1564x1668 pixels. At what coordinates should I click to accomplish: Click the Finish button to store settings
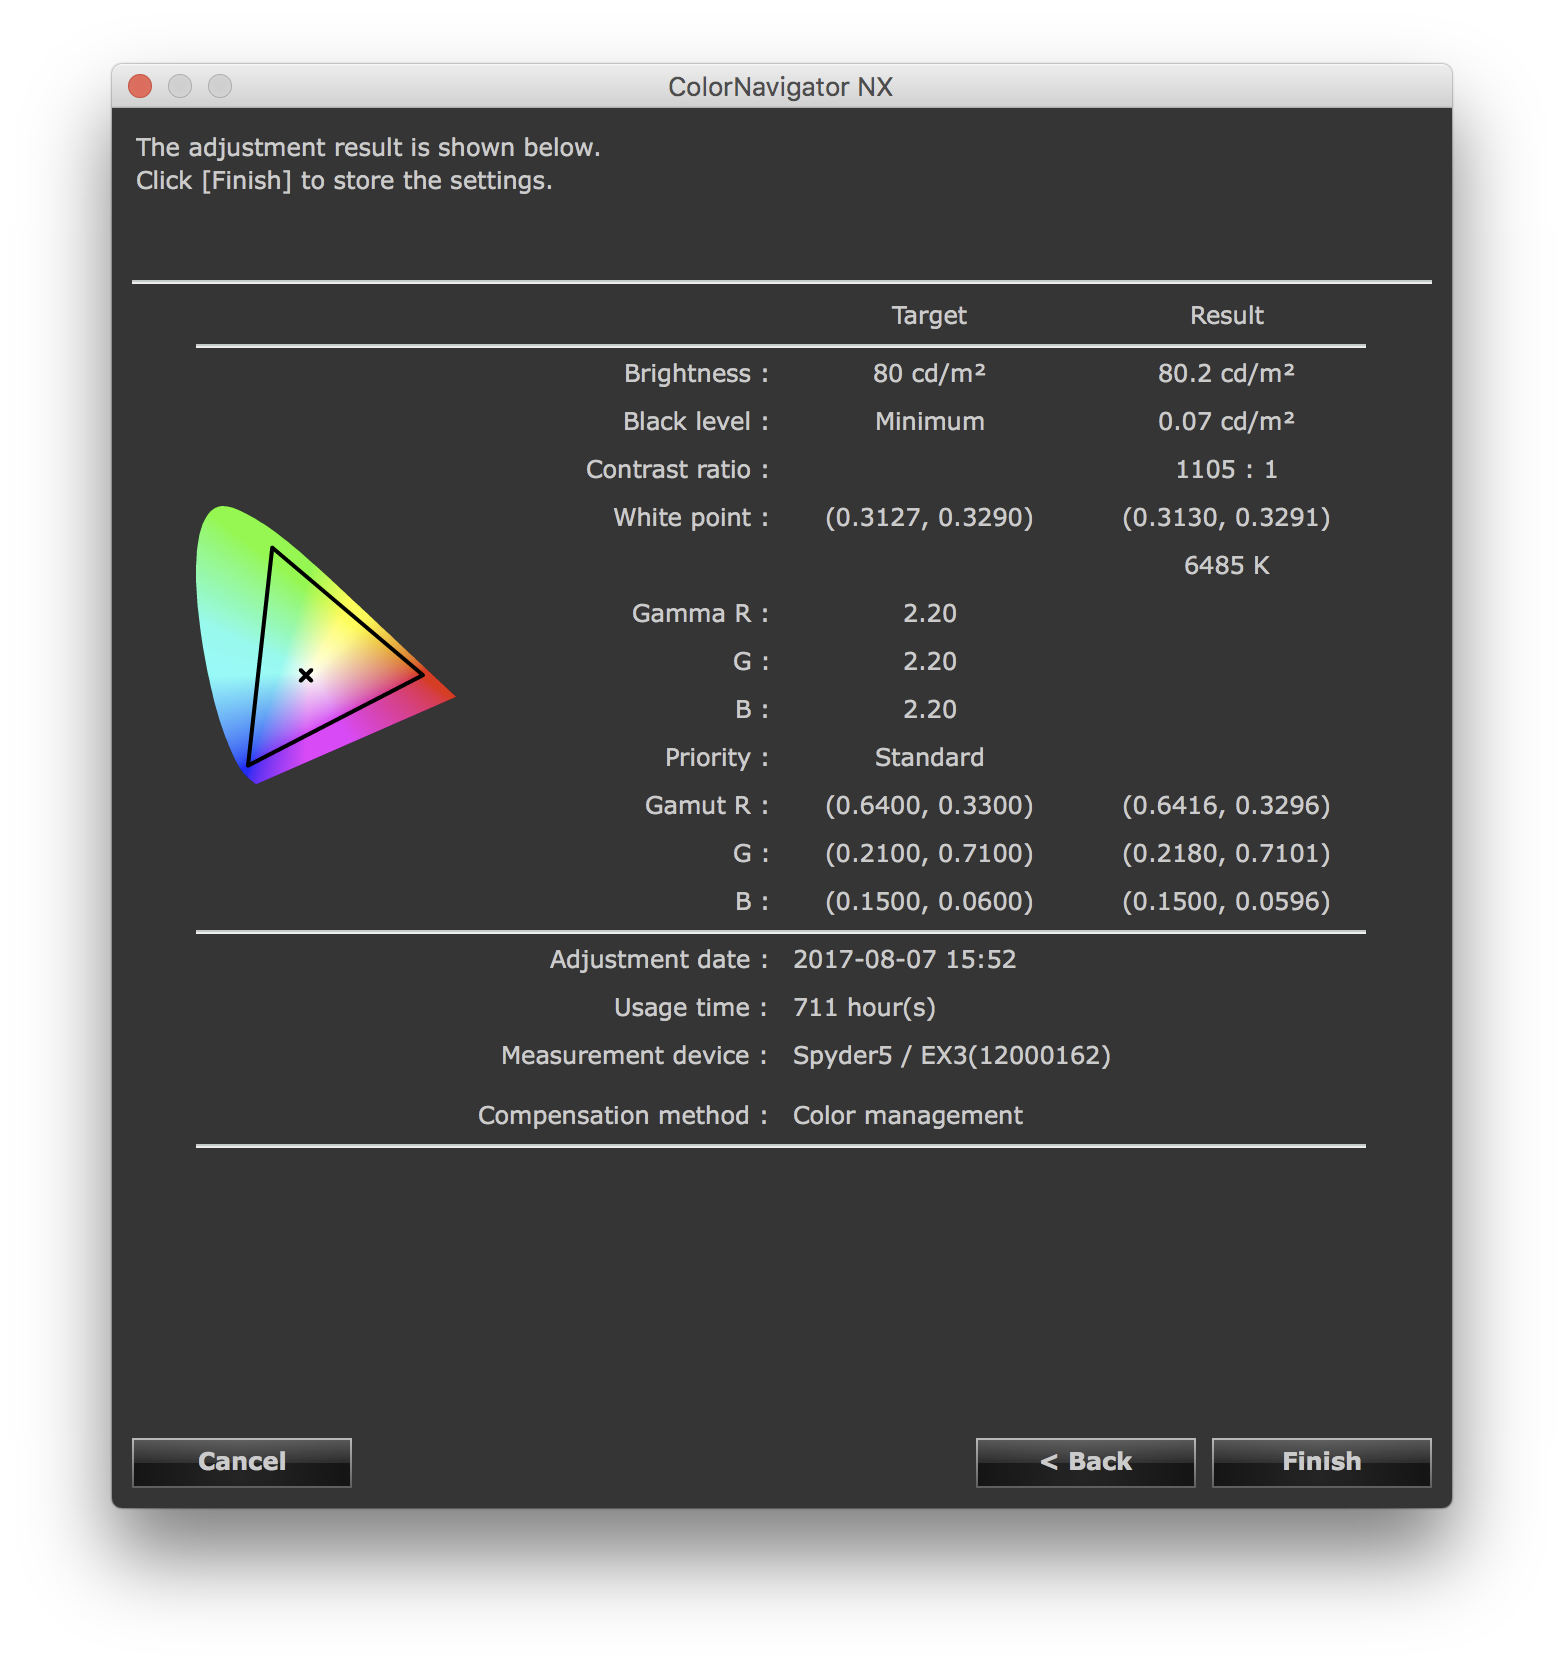pos(1321,1462)
